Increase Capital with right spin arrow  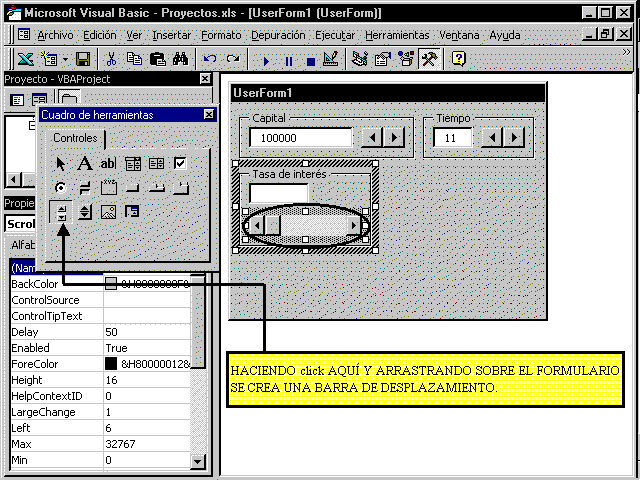point(394,137)
